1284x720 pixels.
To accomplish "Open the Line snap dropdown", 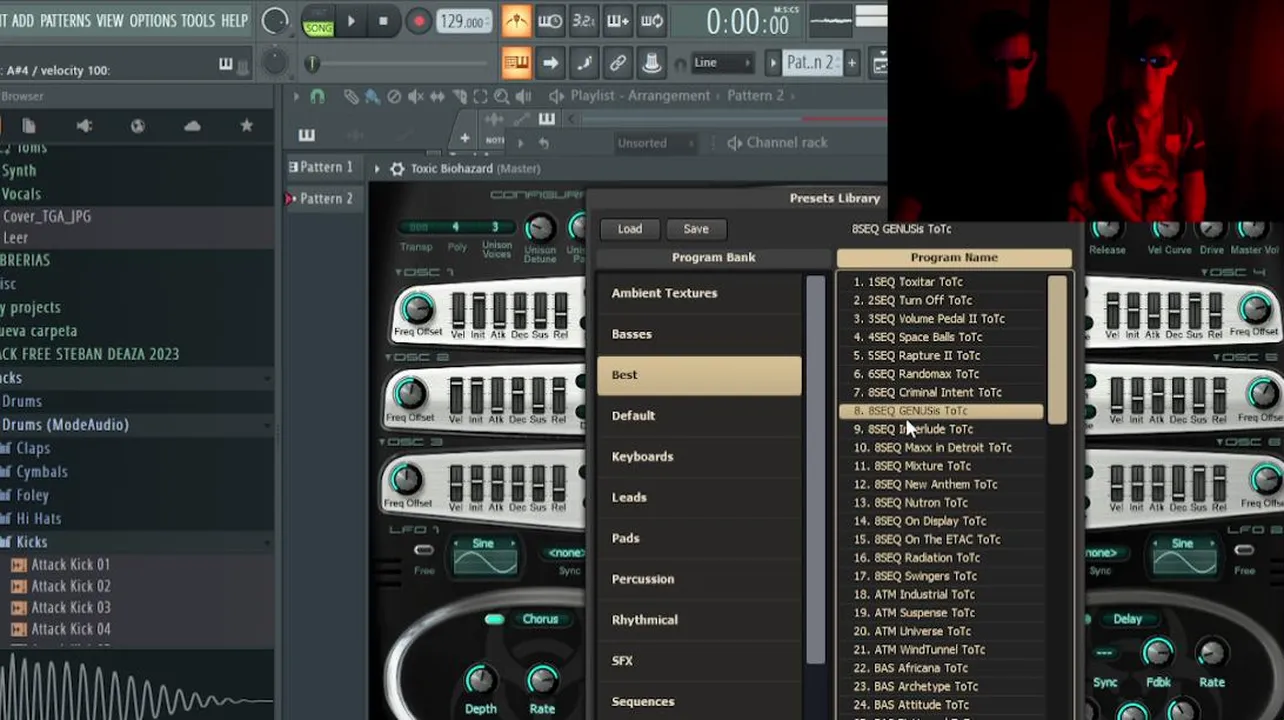I will tap(722, 63).
